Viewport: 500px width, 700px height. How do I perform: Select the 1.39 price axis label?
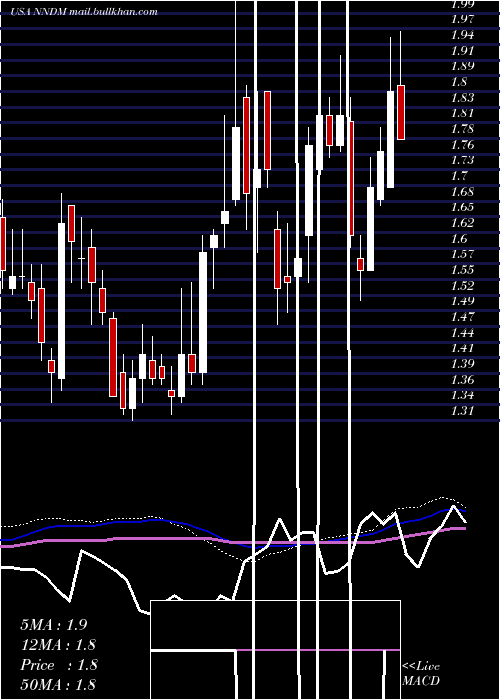(x=462, y=364)
